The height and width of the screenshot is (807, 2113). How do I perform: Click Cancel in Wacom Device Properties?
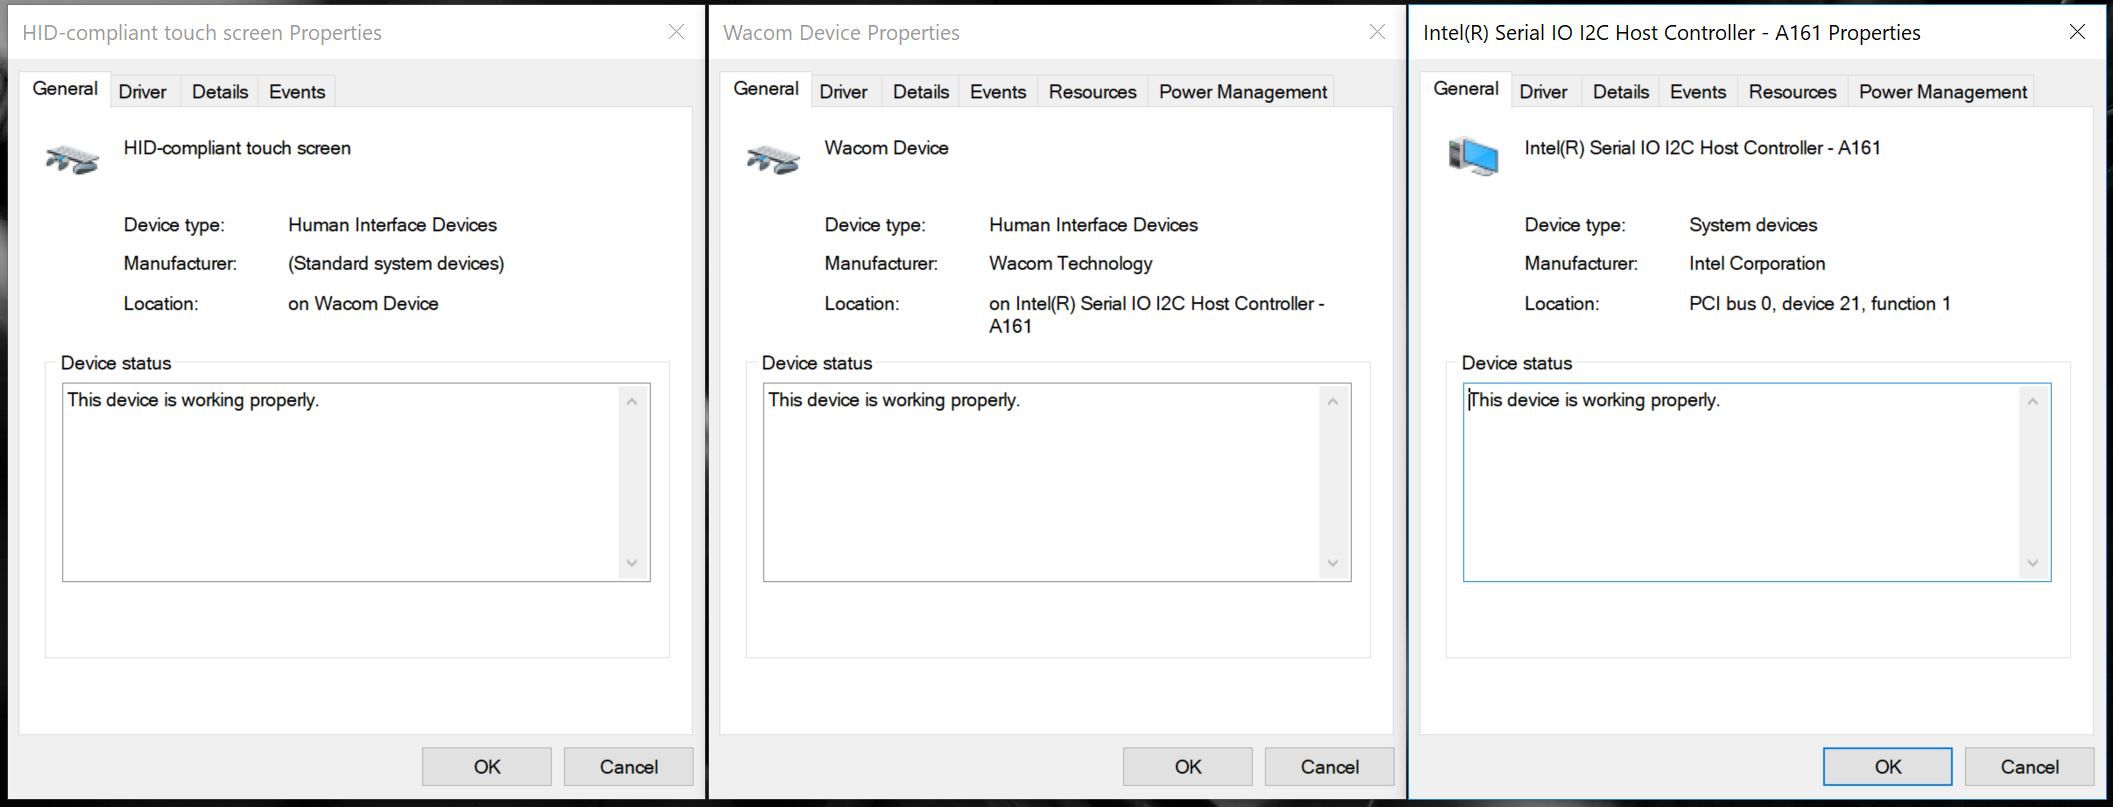tap(1330, 767)
